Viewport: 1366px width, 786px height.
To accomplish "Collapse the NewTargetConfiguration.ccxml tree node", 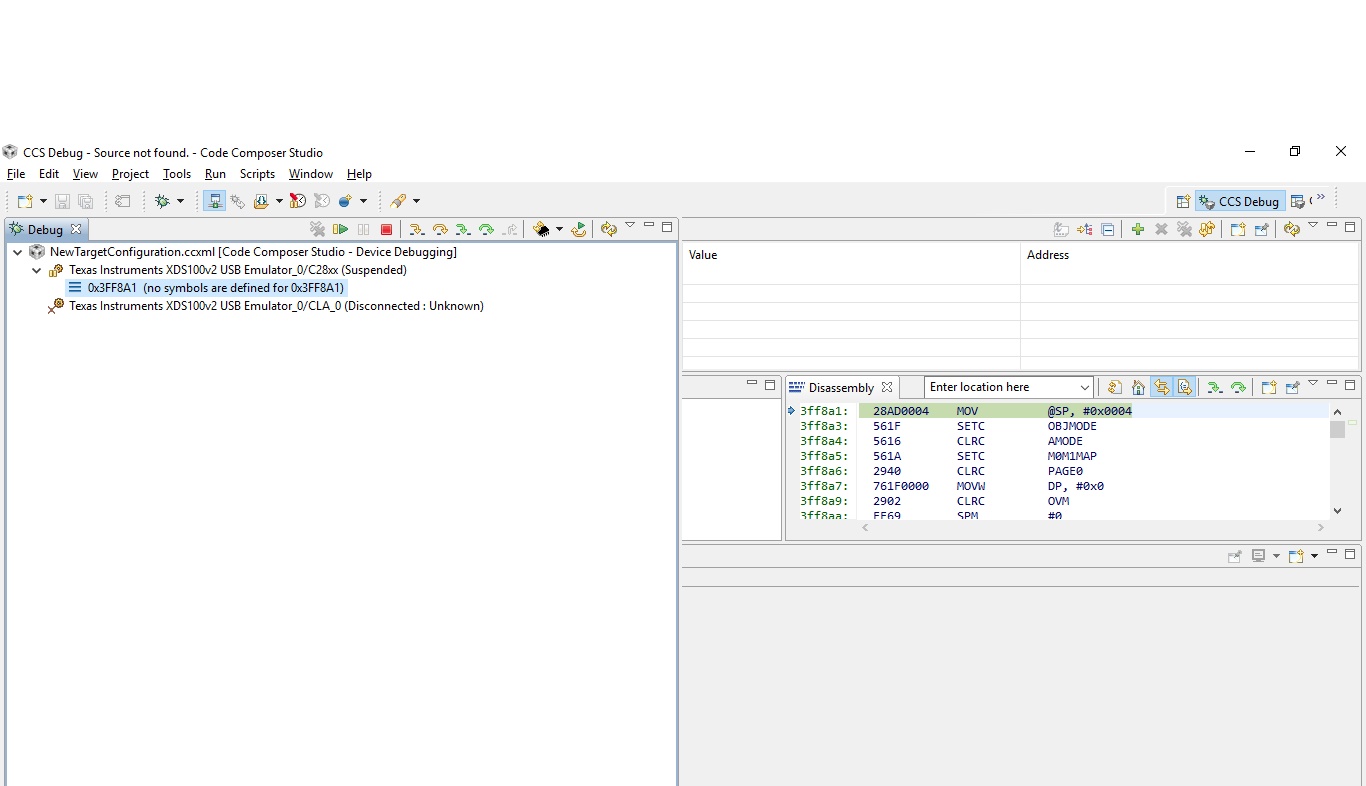I will pyautogui.click(x=18, y=252).
